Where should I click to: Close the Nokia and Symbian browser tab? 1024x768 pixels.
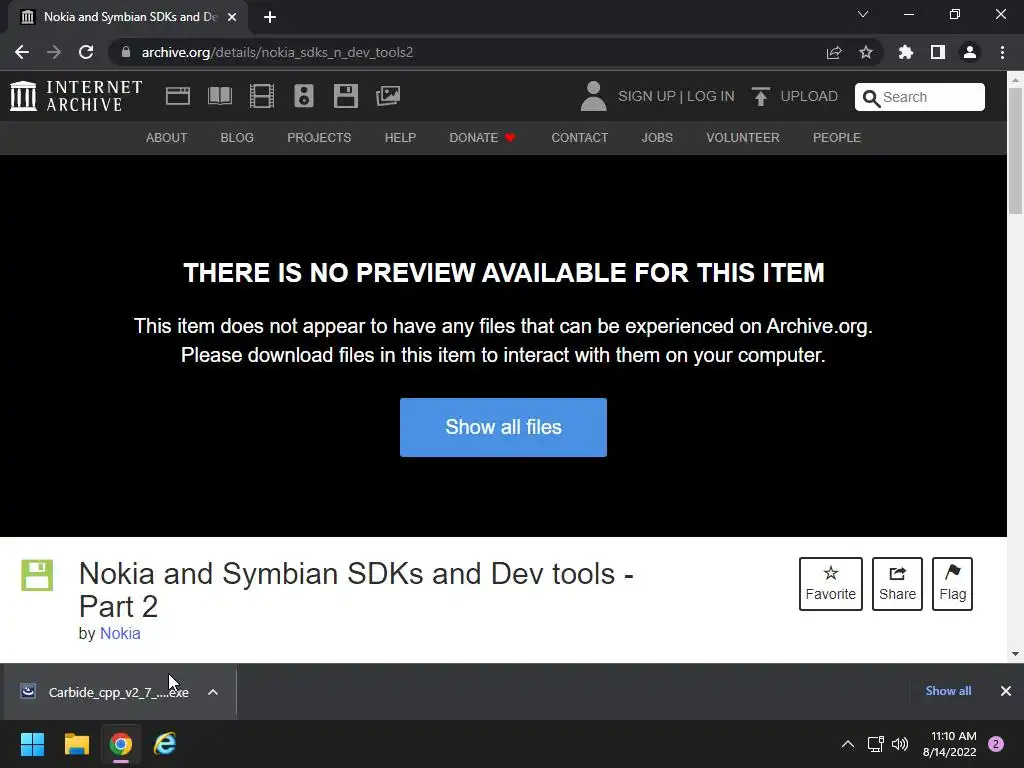coord(232,18)
